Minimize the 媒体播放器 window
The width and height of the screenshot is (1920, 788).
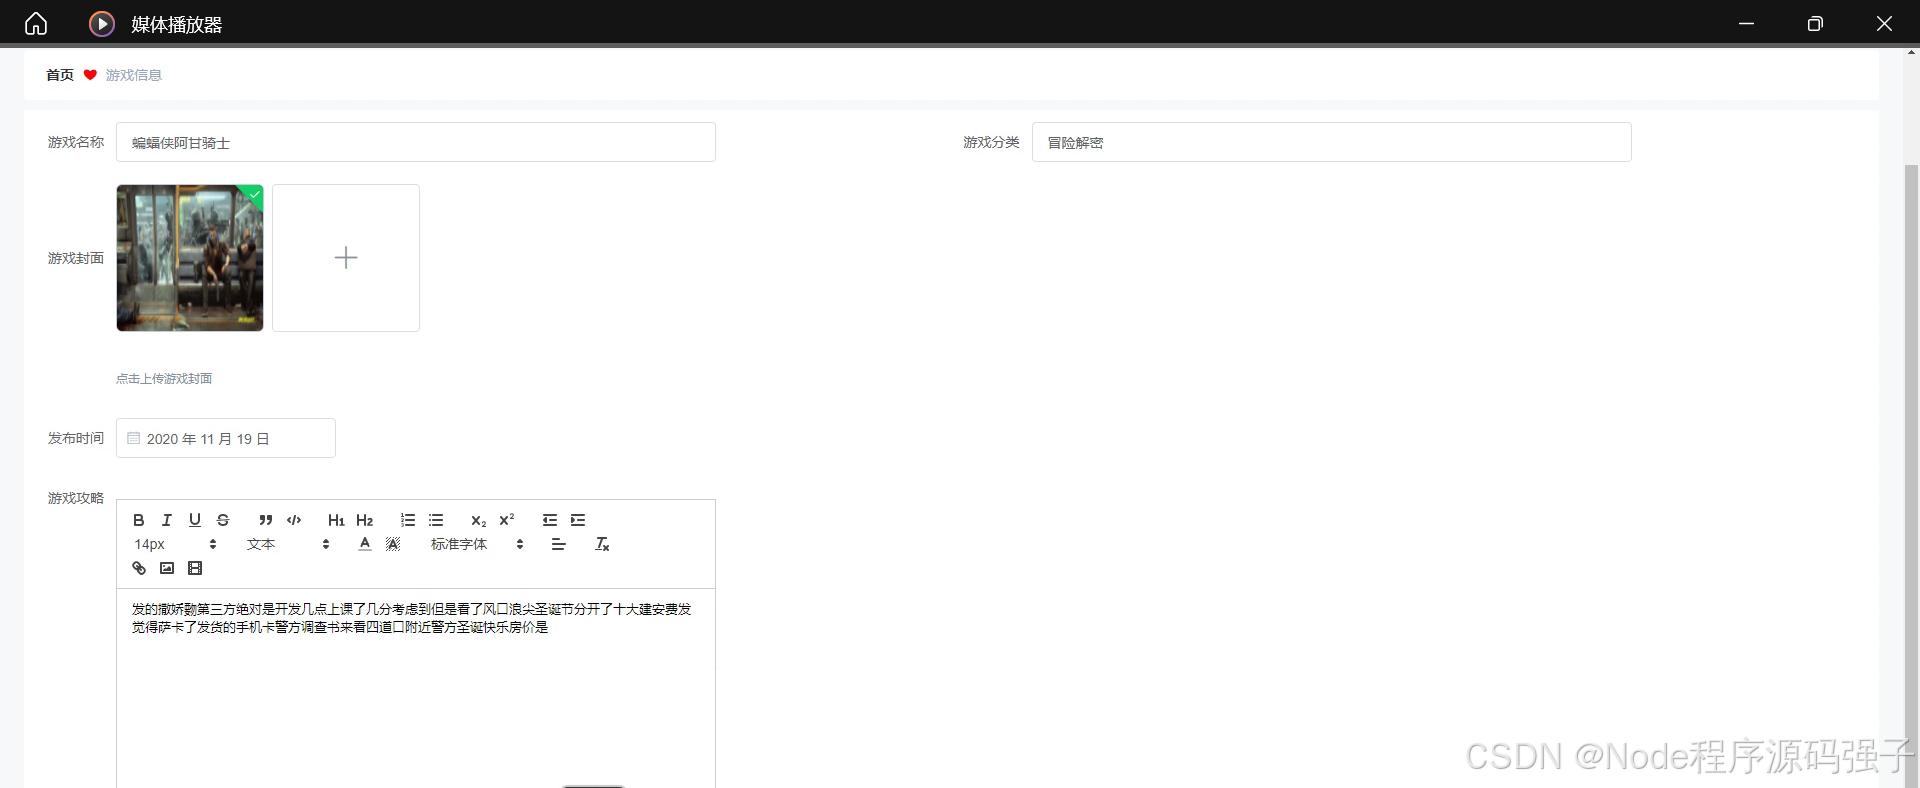pyautogui.click(x=1747, y=23)
